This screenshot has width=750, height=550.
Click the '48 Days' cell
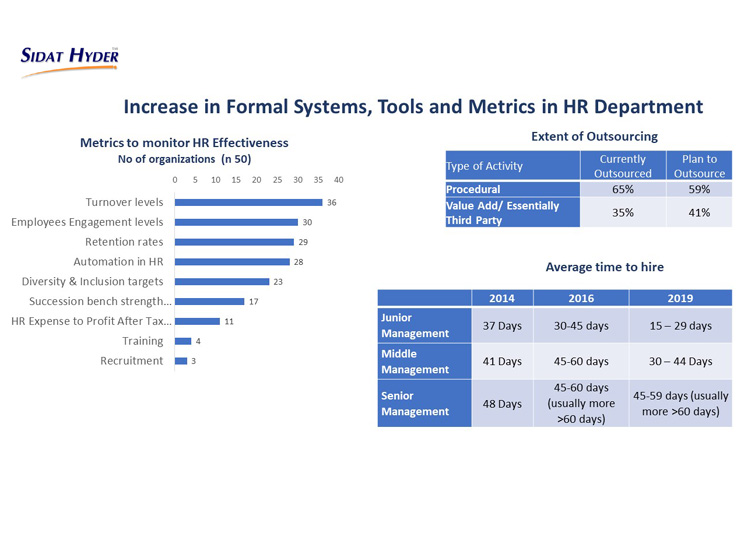pos(502,404)
